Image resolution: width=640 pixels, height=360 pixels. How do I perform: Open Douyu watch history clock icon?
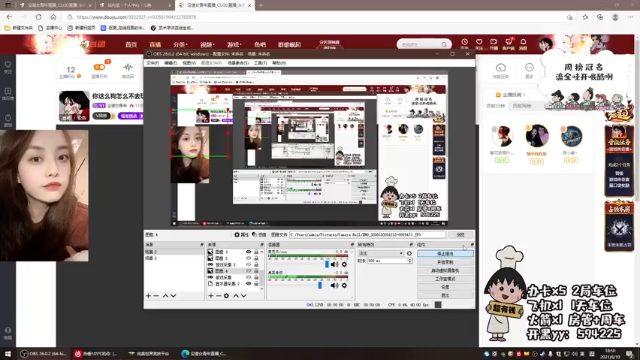[x=464, y=42]
